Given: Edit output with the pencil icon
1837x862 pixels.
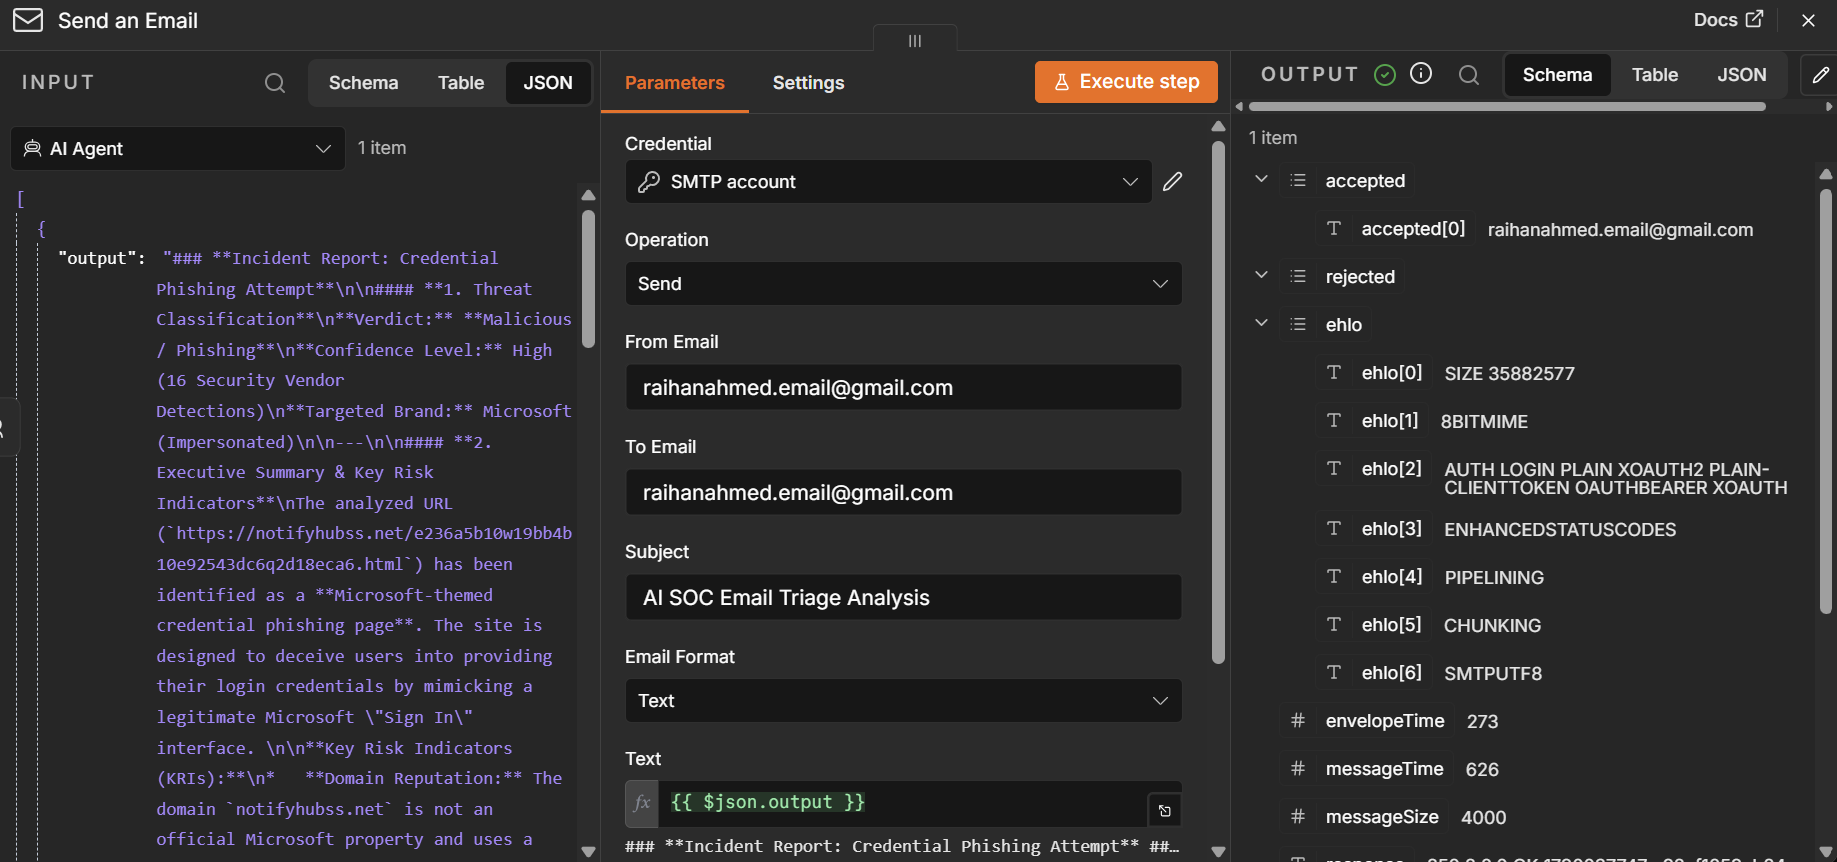Looking at the screenshot, I should (x=1820, y=75).
